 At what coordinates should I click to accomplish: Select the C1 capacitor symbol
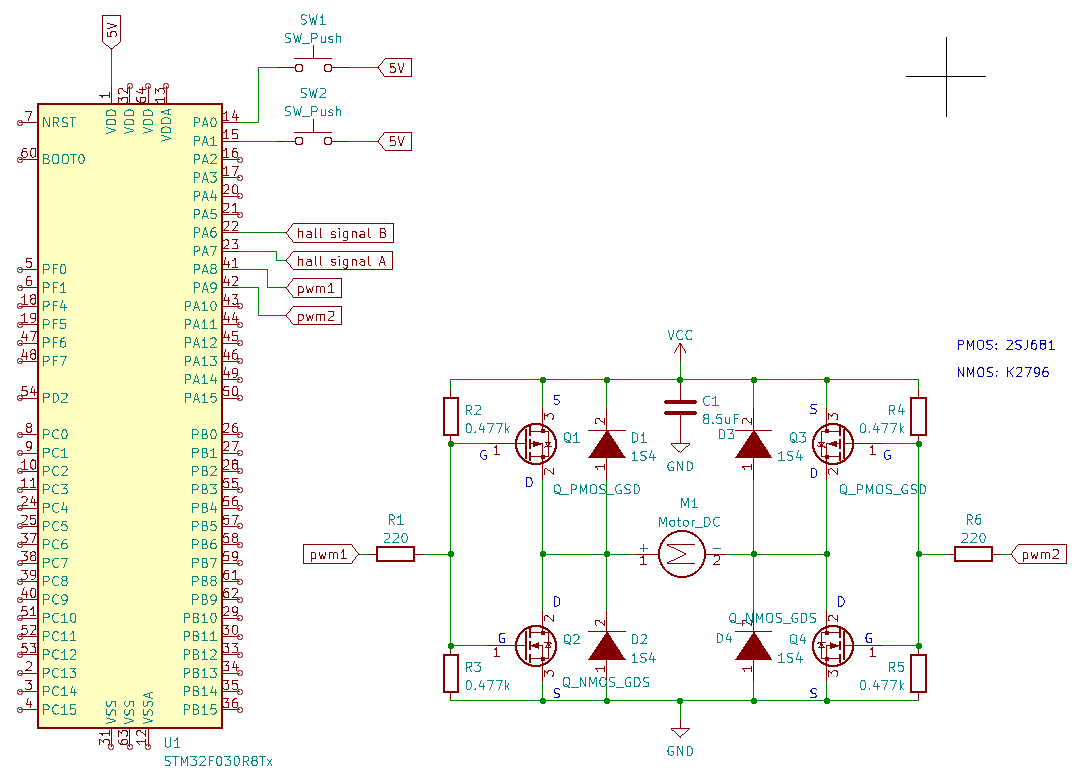680,407
